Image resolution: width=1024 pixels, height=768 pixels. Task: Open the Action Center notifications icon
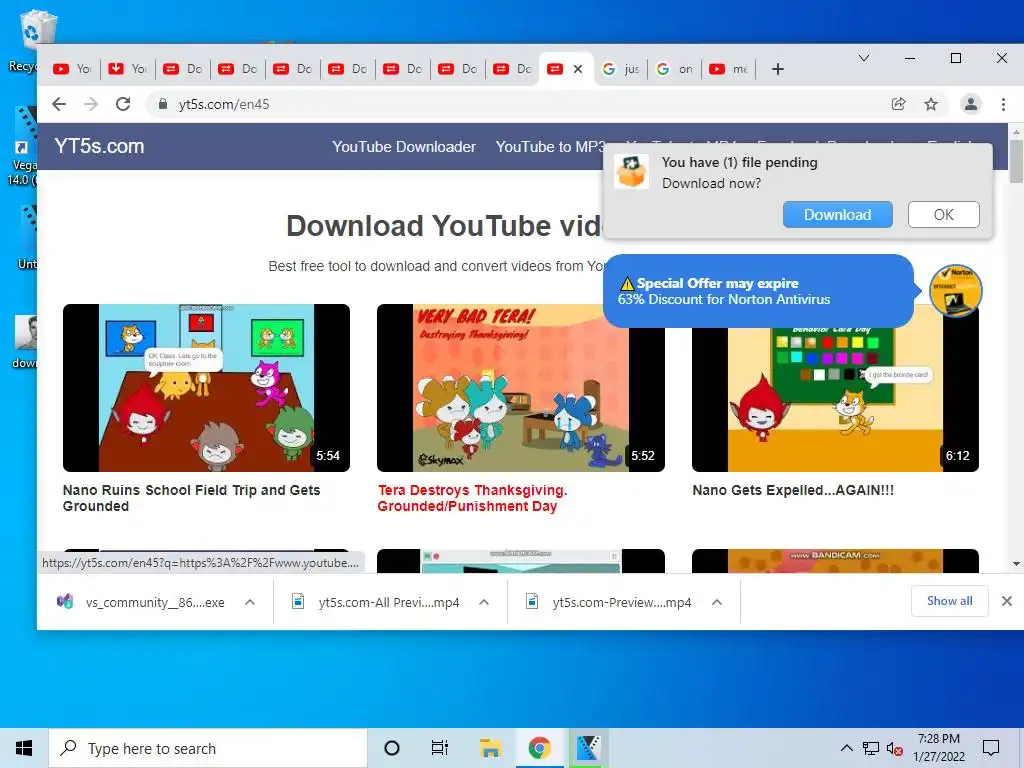991,748
